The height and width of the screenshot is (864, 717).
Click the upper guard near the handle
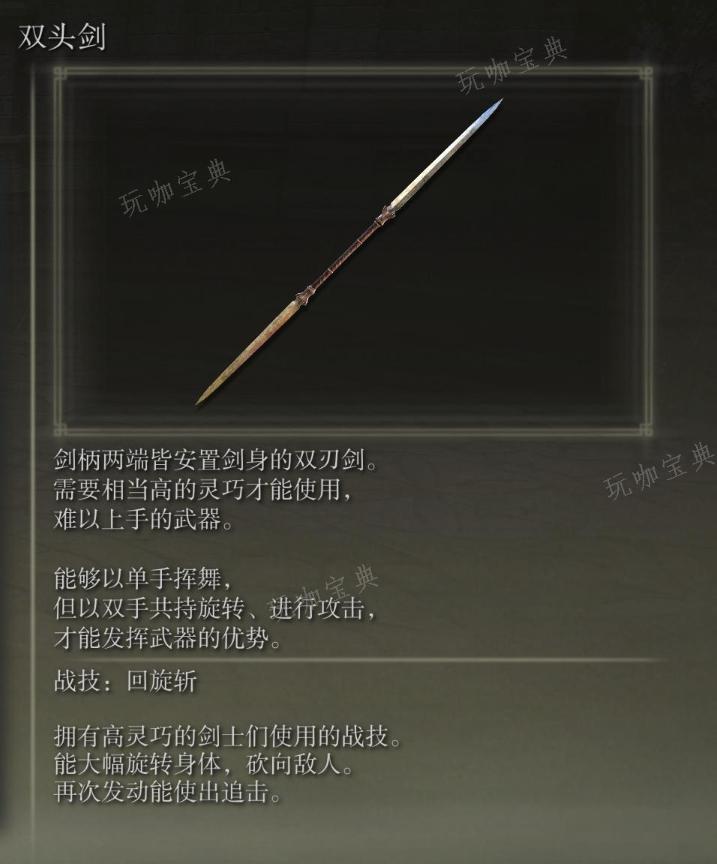pyautogui.click(x=385, y=215)
